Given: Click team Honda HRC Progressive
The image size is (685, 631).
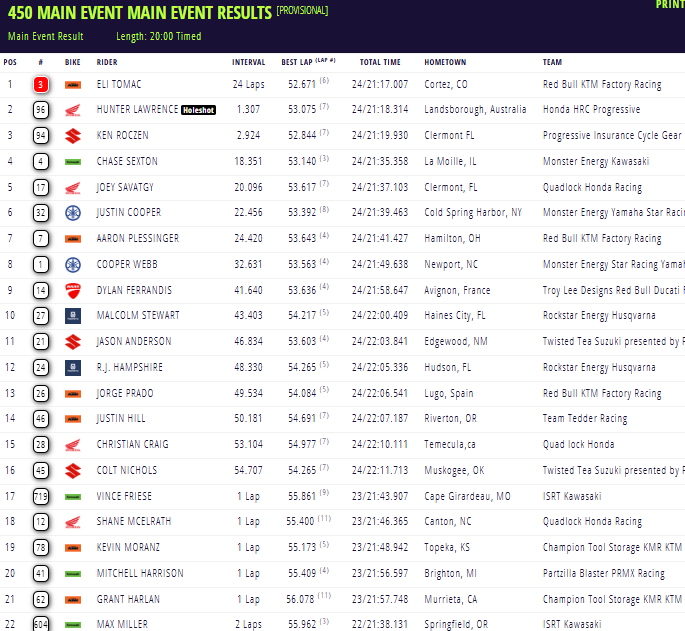Looking at the screenshot, I should click(x=592, y=109).
